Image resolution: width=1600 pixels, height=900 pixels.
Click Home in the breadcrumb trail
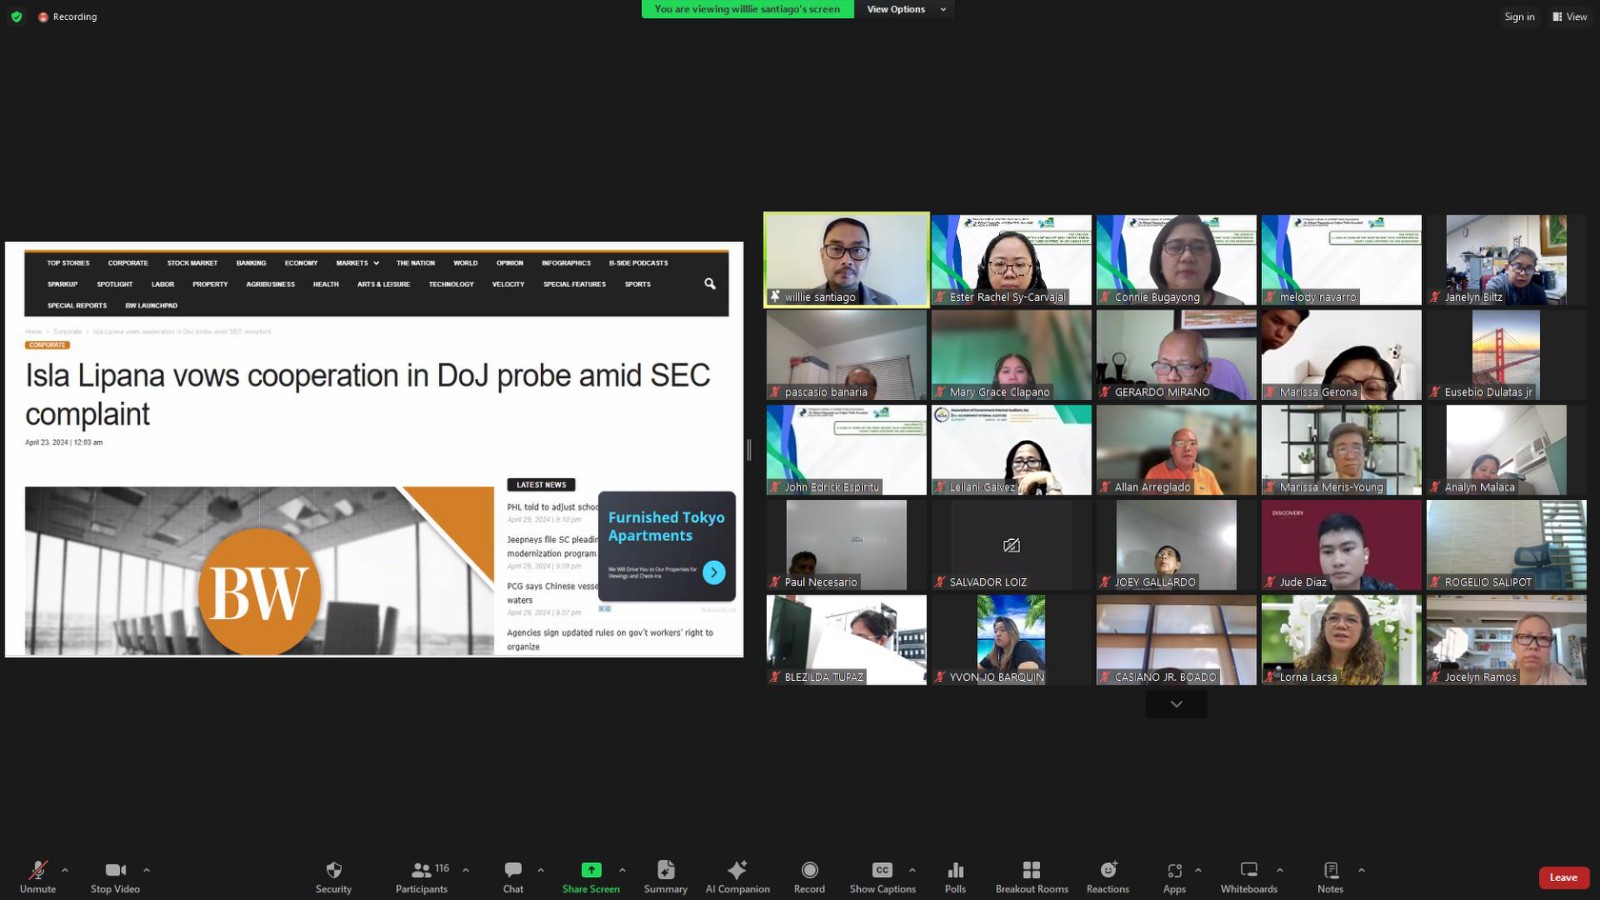click(33, 331)
